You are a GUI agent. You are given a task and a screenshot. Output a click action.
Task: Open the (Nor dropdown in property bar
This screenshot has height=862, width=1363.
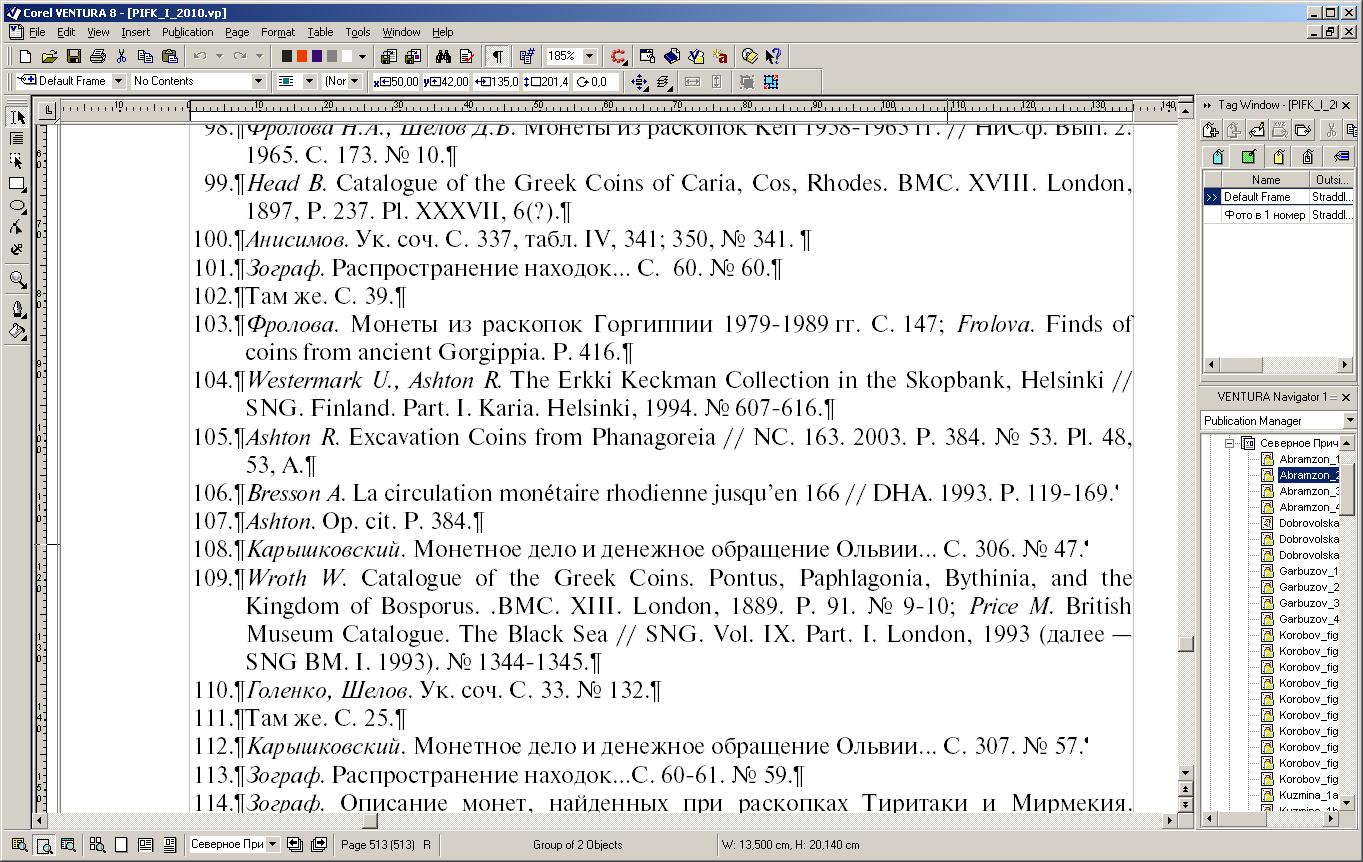tap(355, 81)
